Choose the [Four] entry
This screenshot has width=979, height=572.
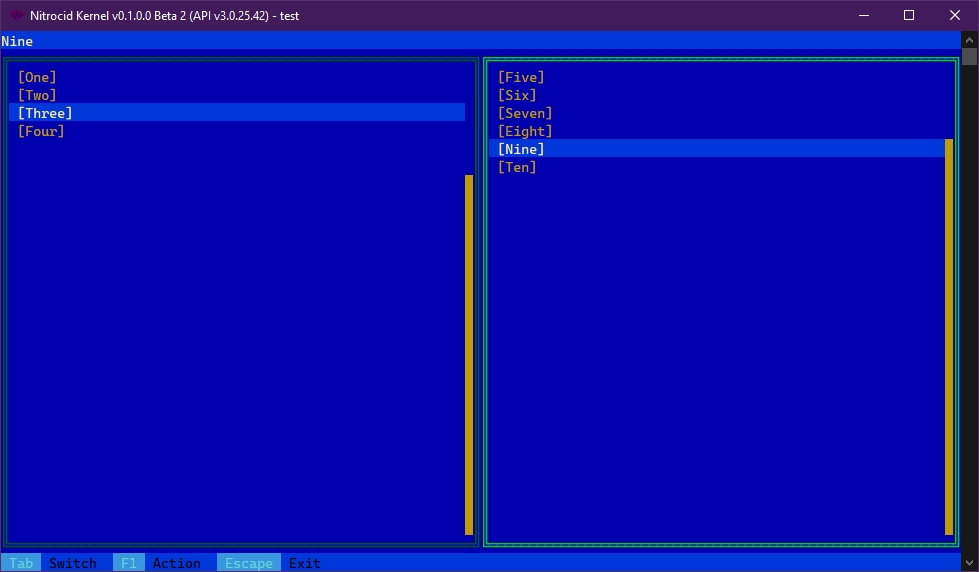pos(41,131)
